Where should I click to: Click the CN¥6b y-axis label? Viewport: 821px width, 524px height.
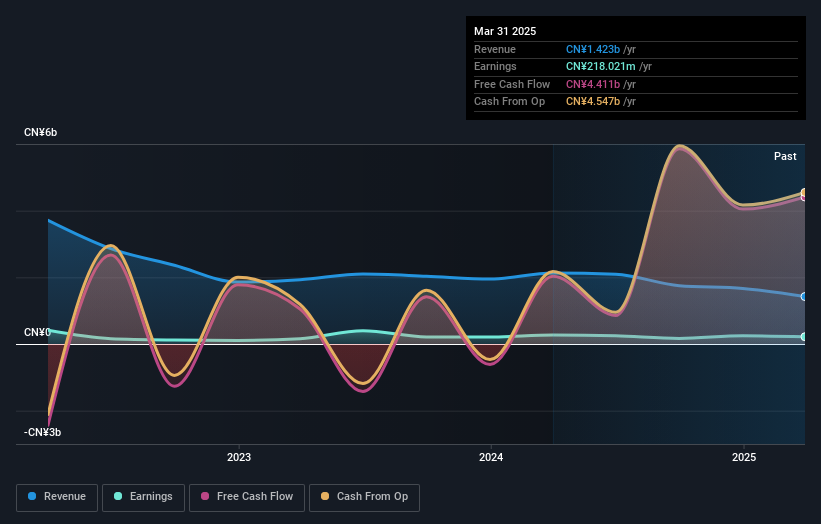[40, 132]
